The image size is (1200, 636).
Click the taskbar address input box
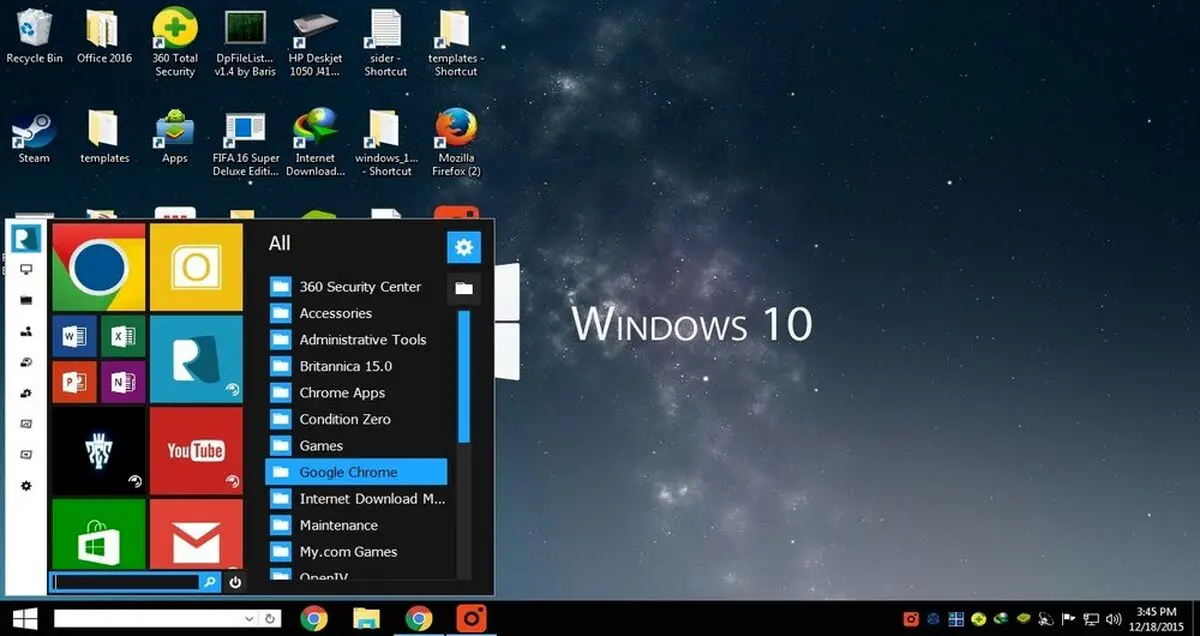150,618
